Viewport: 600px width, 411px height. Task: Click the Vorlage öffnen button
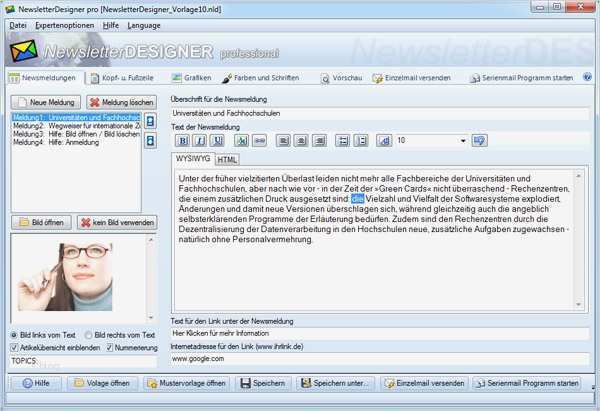pyautogui.click(x=103, y=383)
